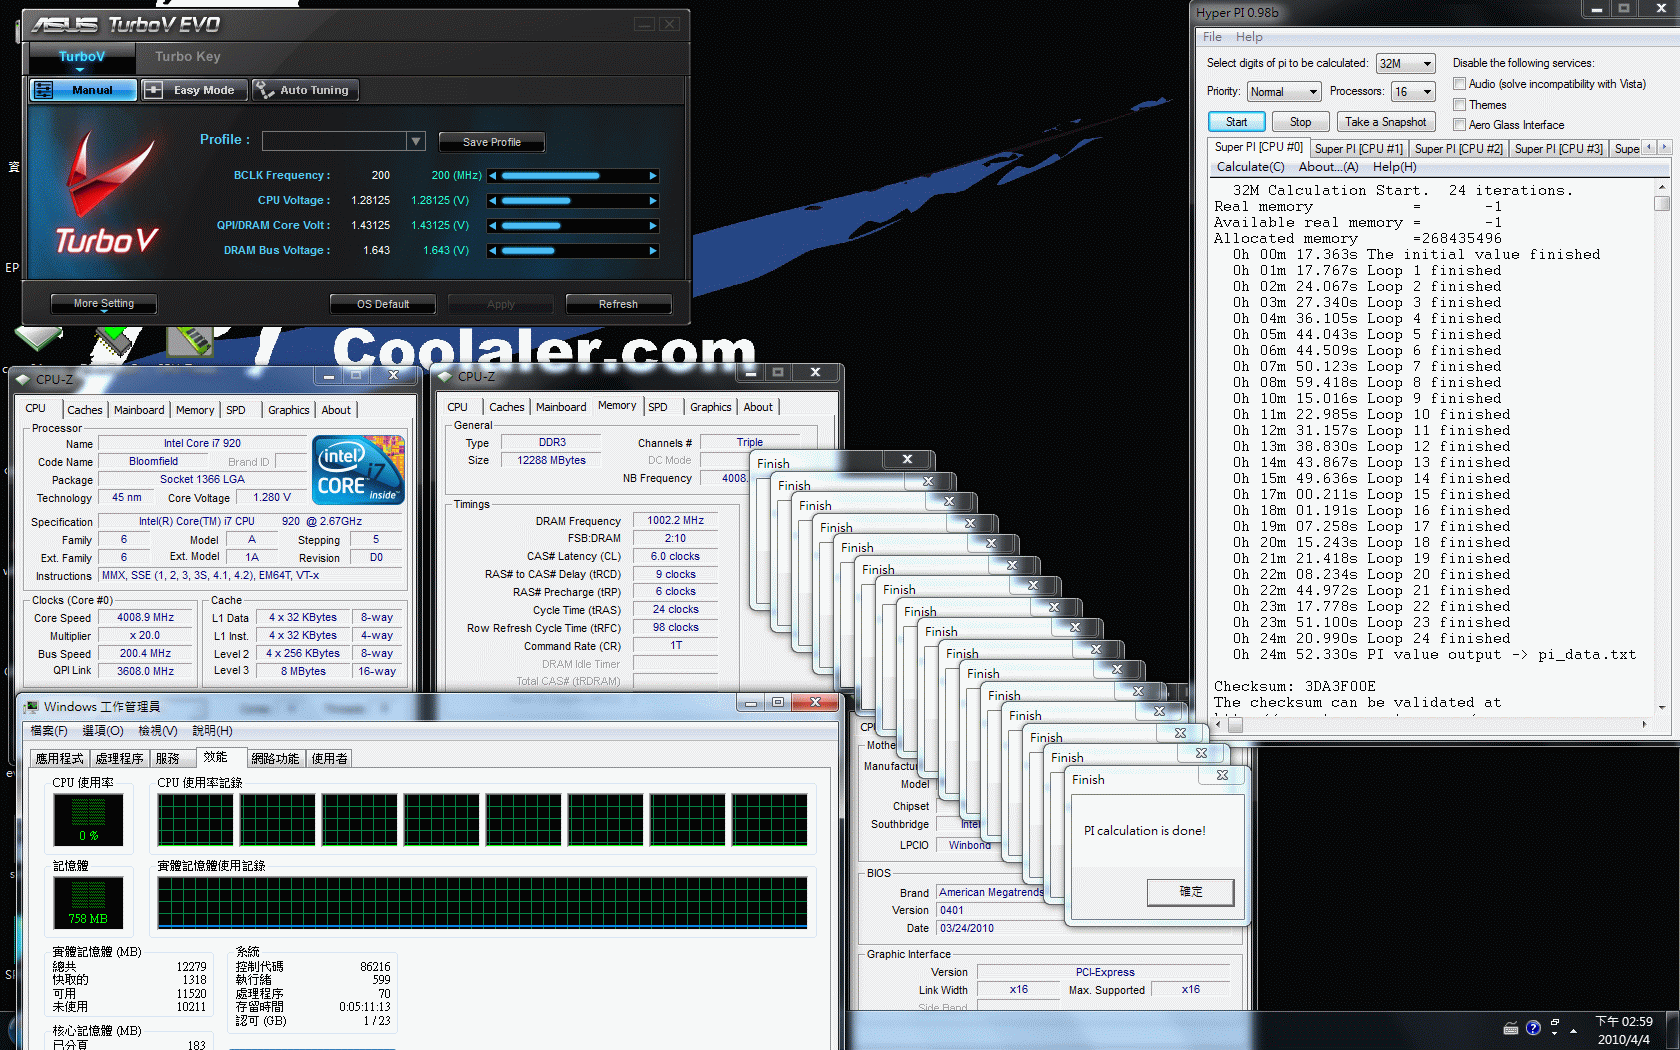This screenshot has height=1050, width=1680.
Task: Open the Help menu in Hyper PI
Action: pos(1249,37)
